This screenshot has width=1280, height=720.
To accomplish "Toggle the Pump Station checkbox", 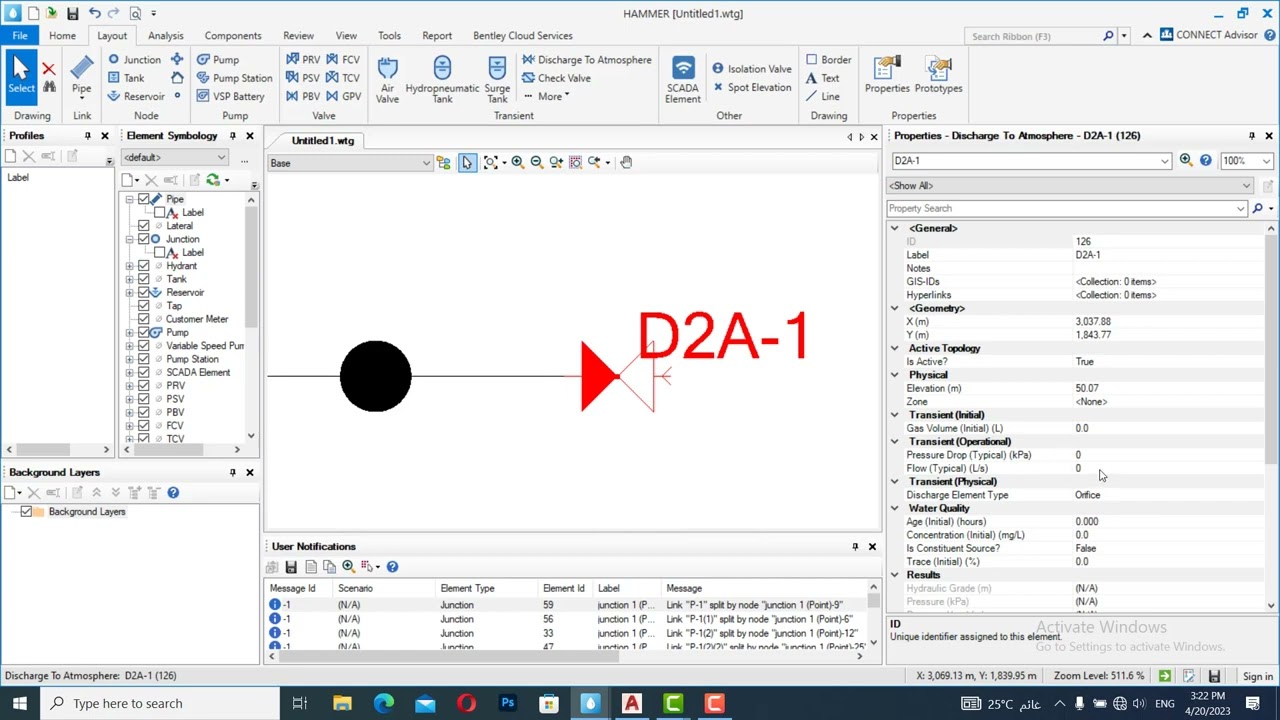I will click(144, 359).
